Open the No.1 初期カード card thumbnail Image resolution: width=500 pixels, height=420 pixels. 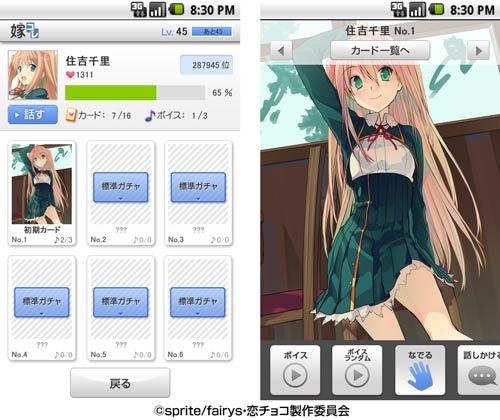(x=42, y=184)
